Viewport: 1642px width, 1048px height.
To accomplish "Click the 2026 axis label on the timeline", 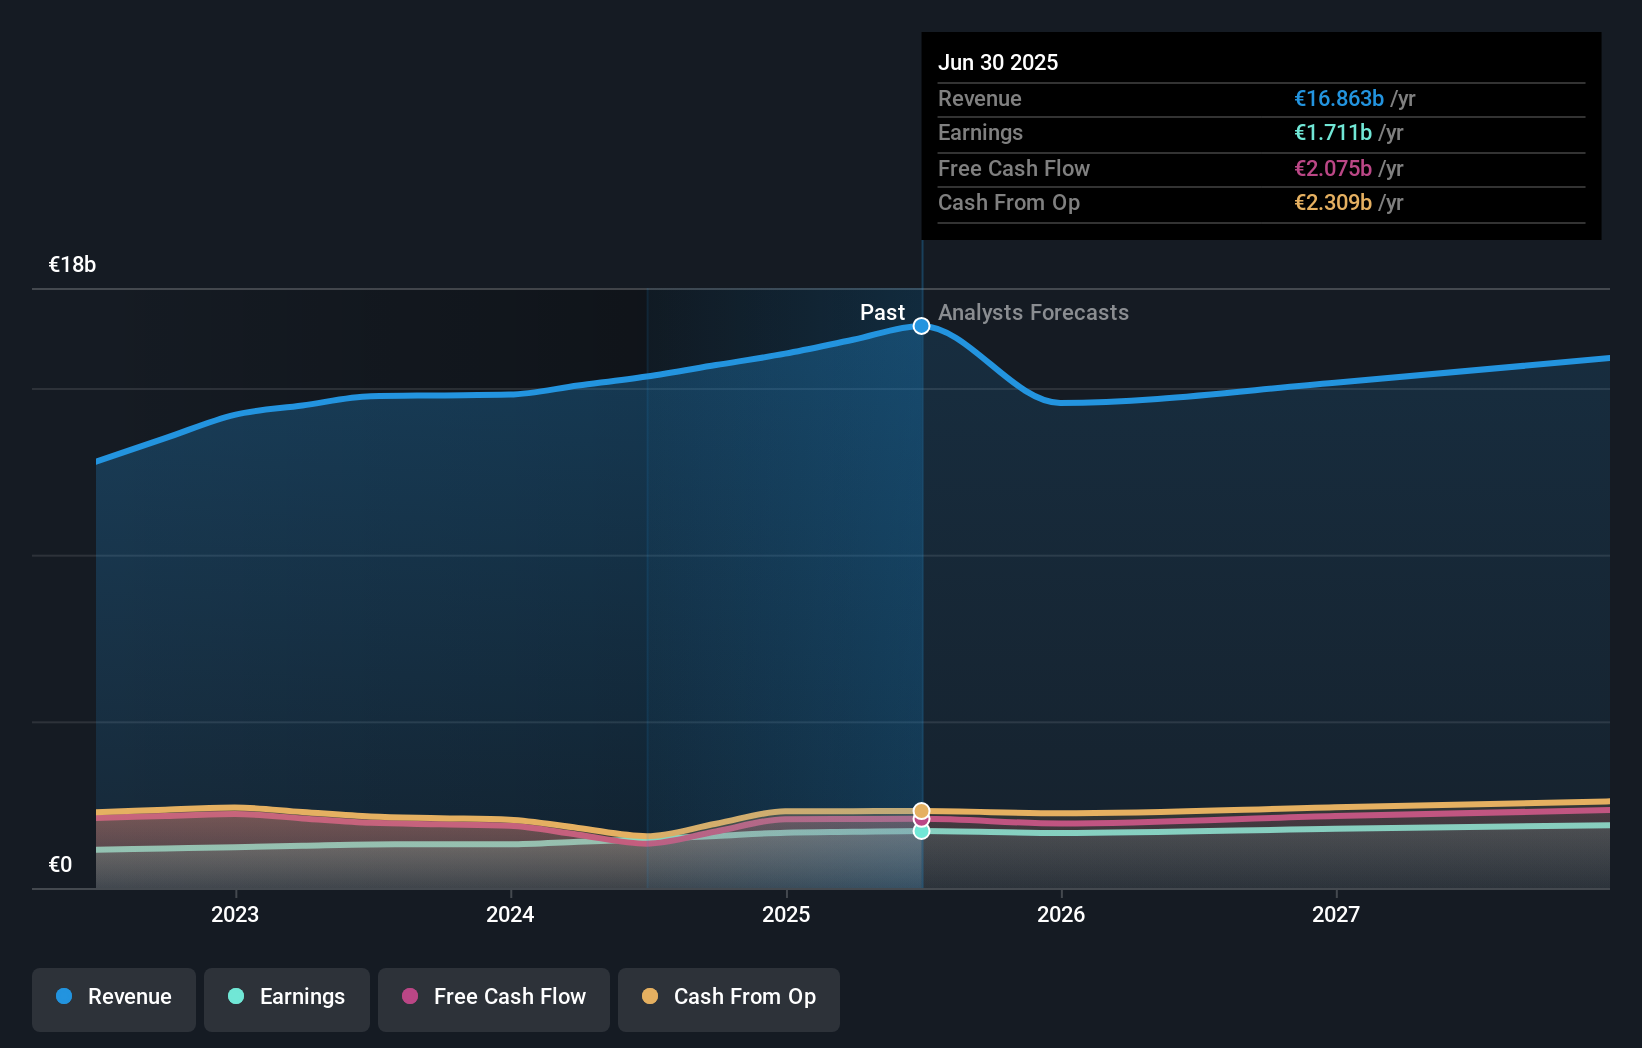I will pos(1062,914).
